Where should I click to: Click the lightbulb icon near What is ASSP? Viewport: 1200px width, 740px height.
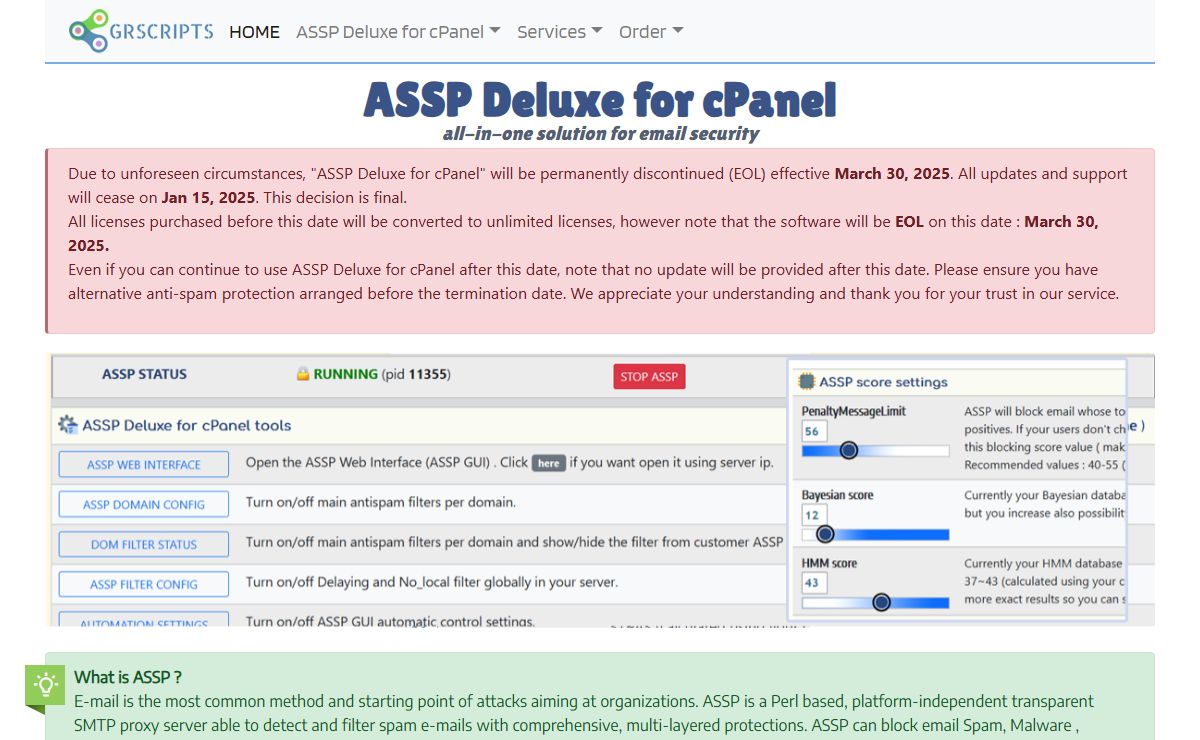coord(45,684)
